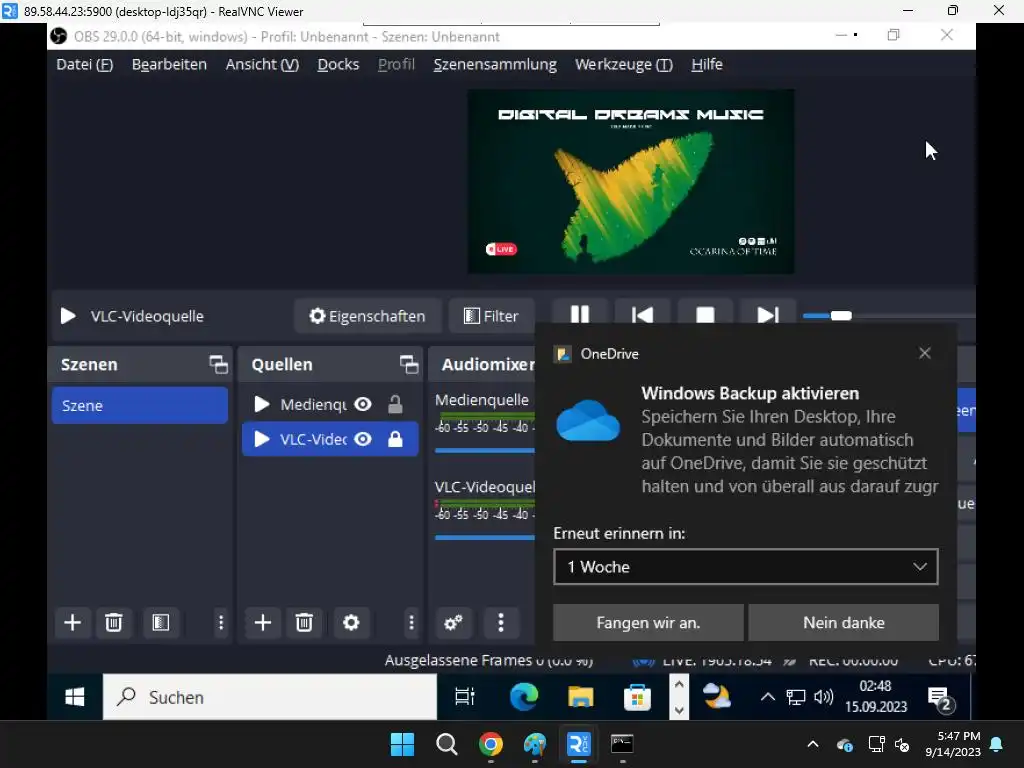Show hidden icons in remote tray
The width and height of the screenshot is (1024, 768).
767,697
